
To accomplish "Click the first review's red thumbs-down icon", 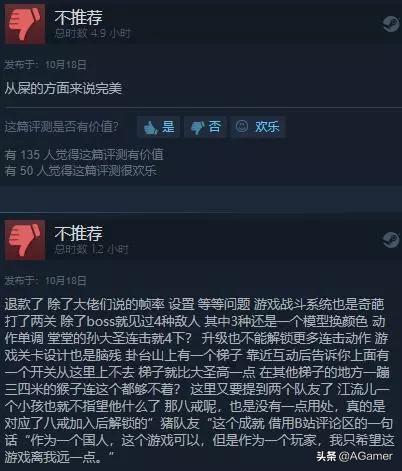I will (25, 24).
